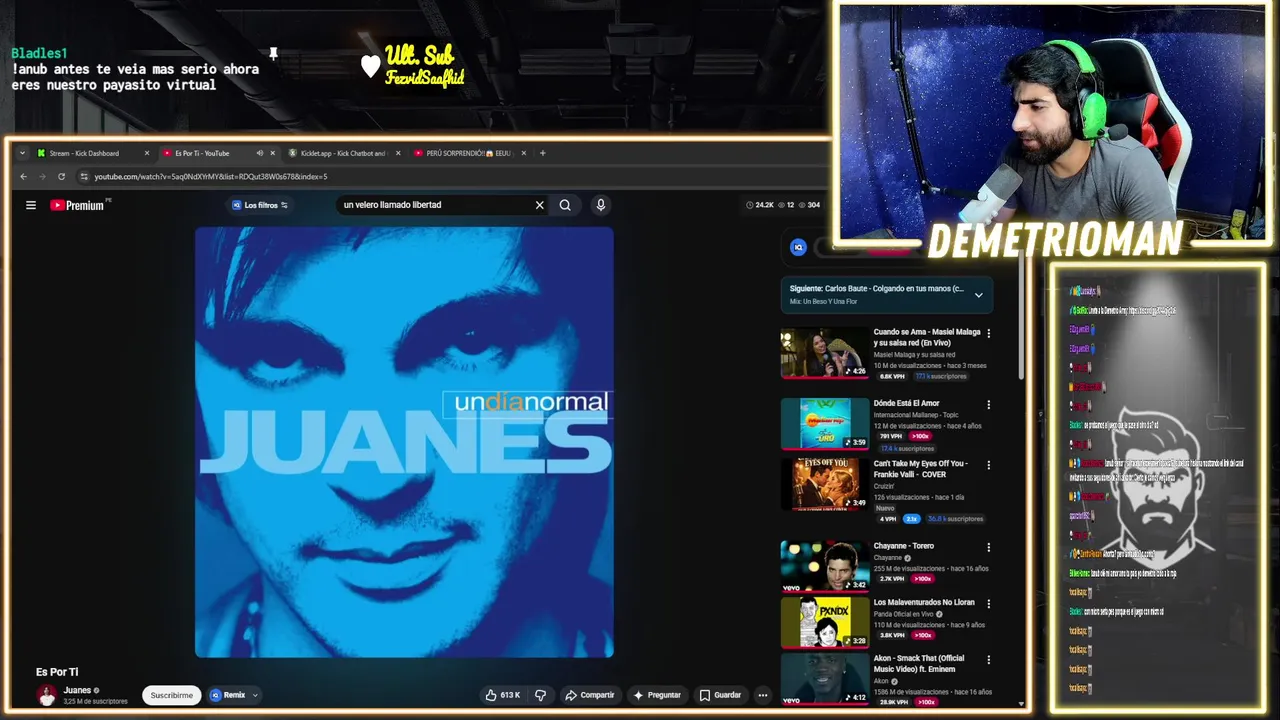Like the video showing 613 K
The height and width of the screenshot is (720, 1280).
(503, 695)
